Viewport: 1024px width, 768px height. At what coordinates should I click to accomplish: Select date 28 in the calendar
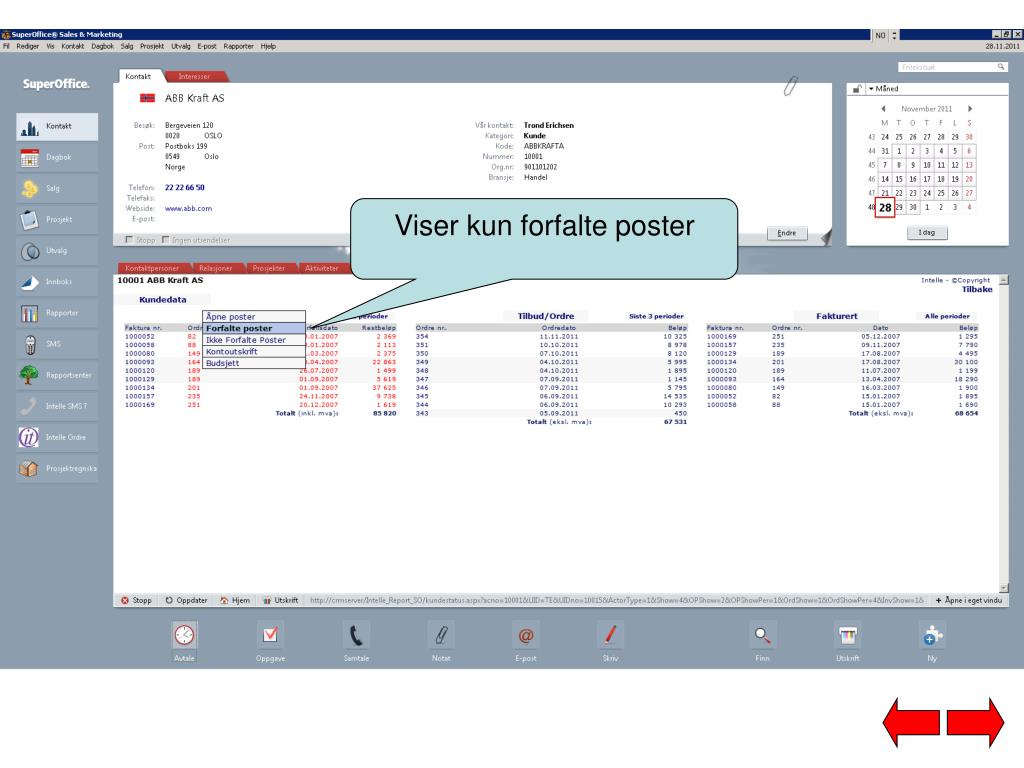click(x=885, y=208)
